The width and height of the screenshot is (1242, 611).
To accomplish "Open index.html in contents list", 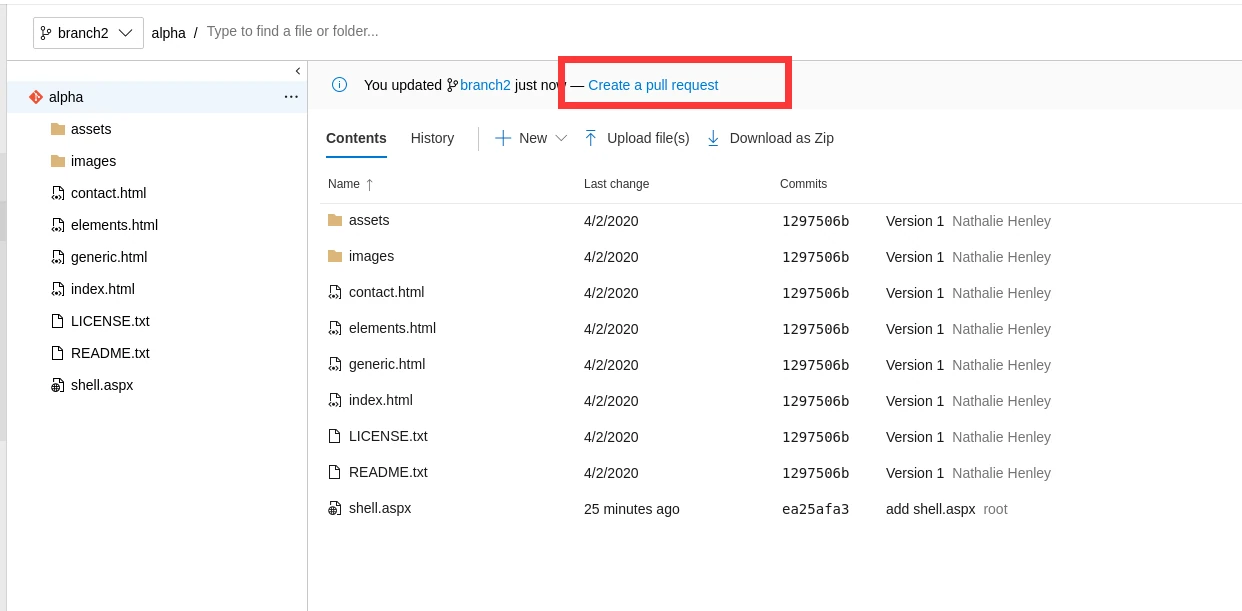I will tap(381, 400).
